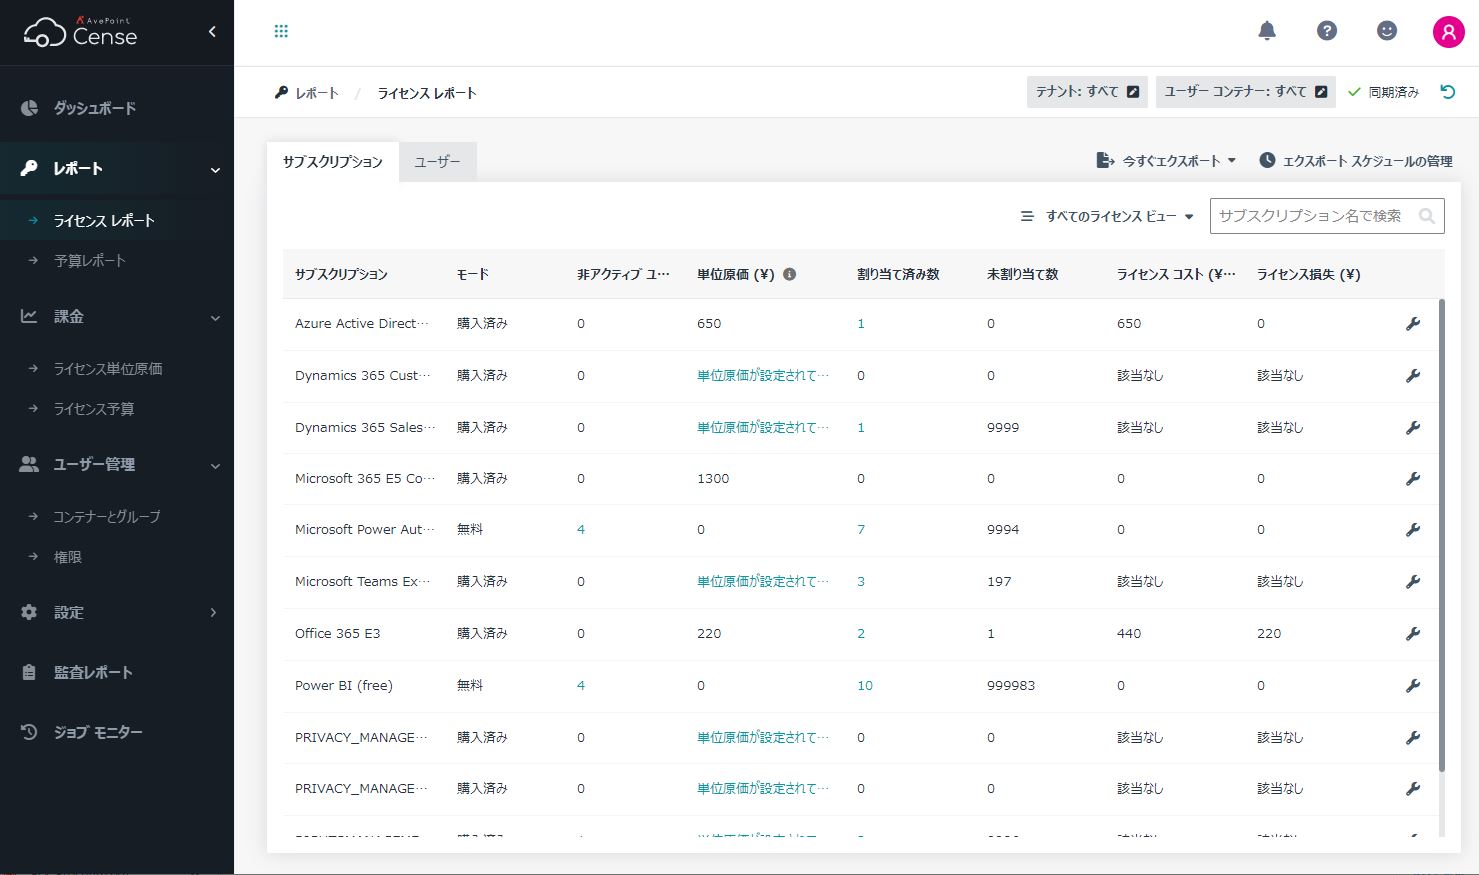The image size is (1479, 875).
Task: Open the user profile avatar
Action: 1448,31
